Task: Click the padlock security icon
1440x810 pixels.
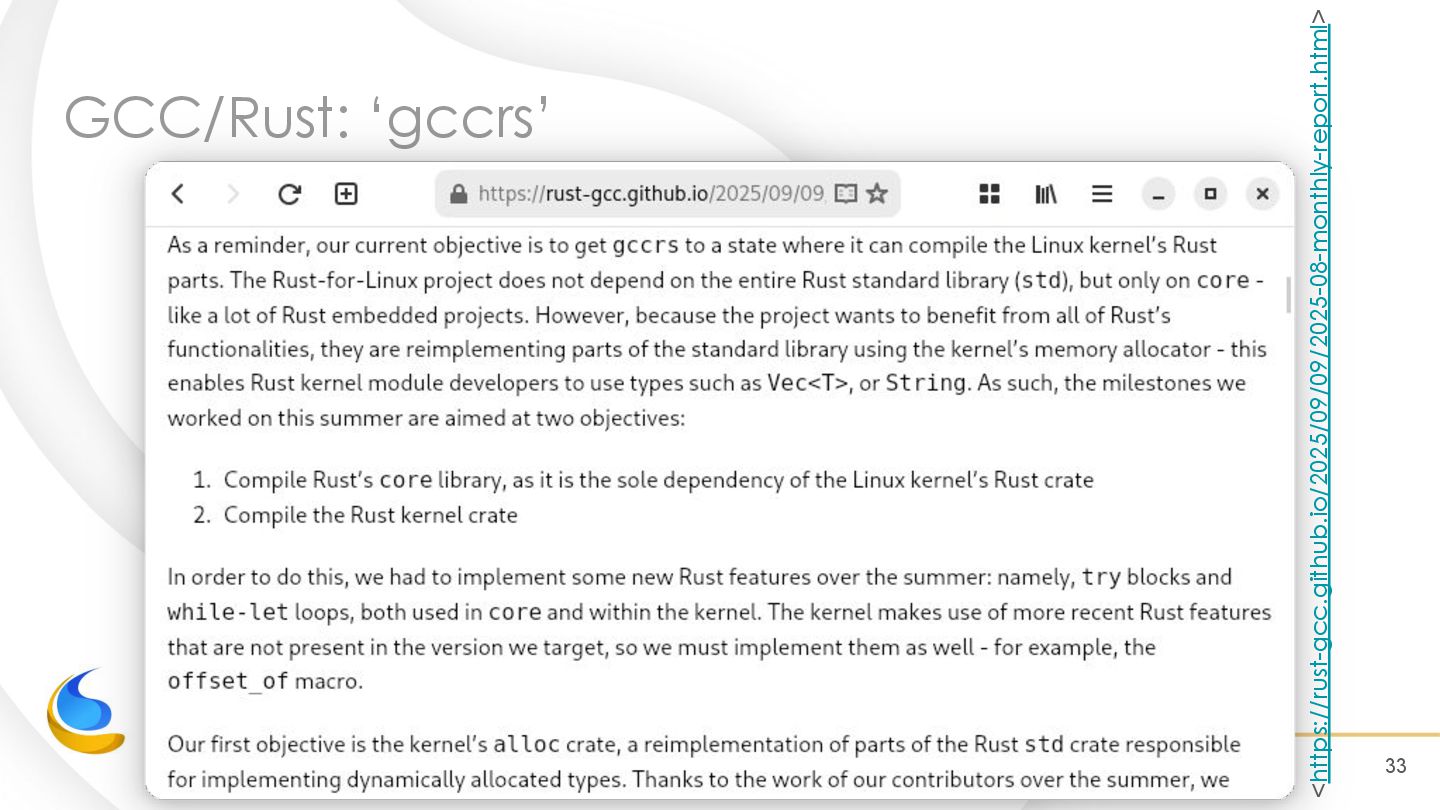Action: (x=459, y=194)
